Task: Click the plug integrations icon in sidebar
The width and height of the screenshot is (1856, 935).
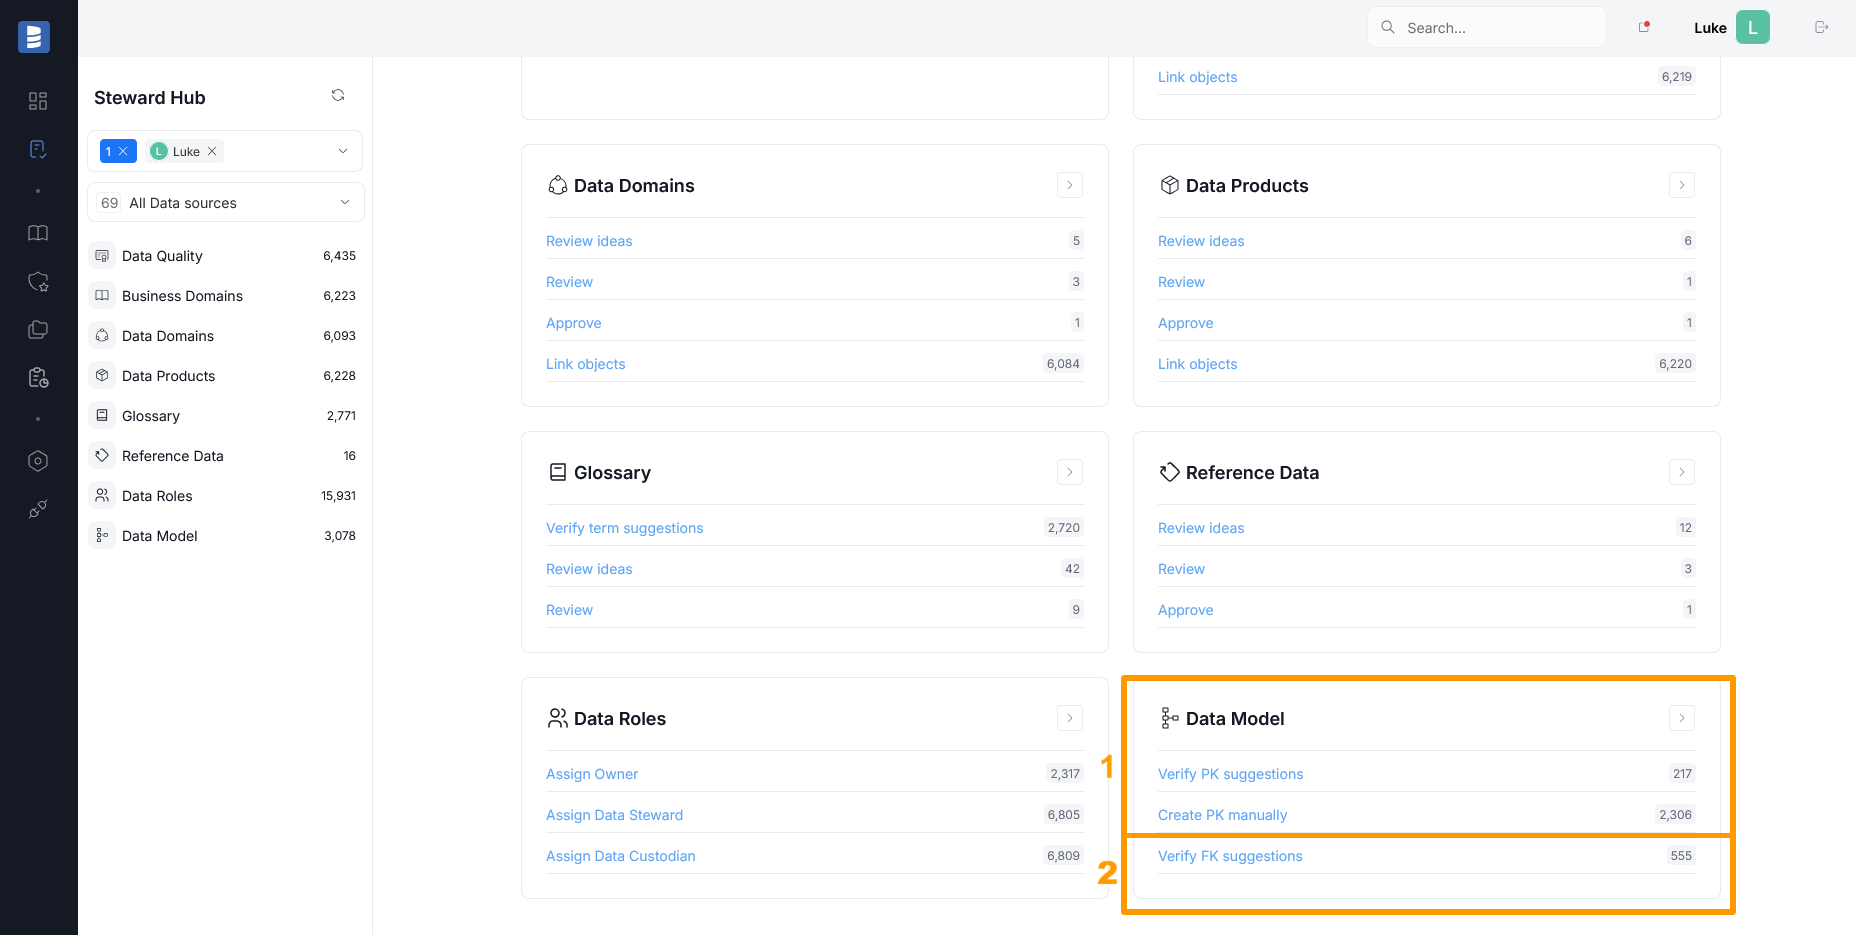Action: click(38, 510)
